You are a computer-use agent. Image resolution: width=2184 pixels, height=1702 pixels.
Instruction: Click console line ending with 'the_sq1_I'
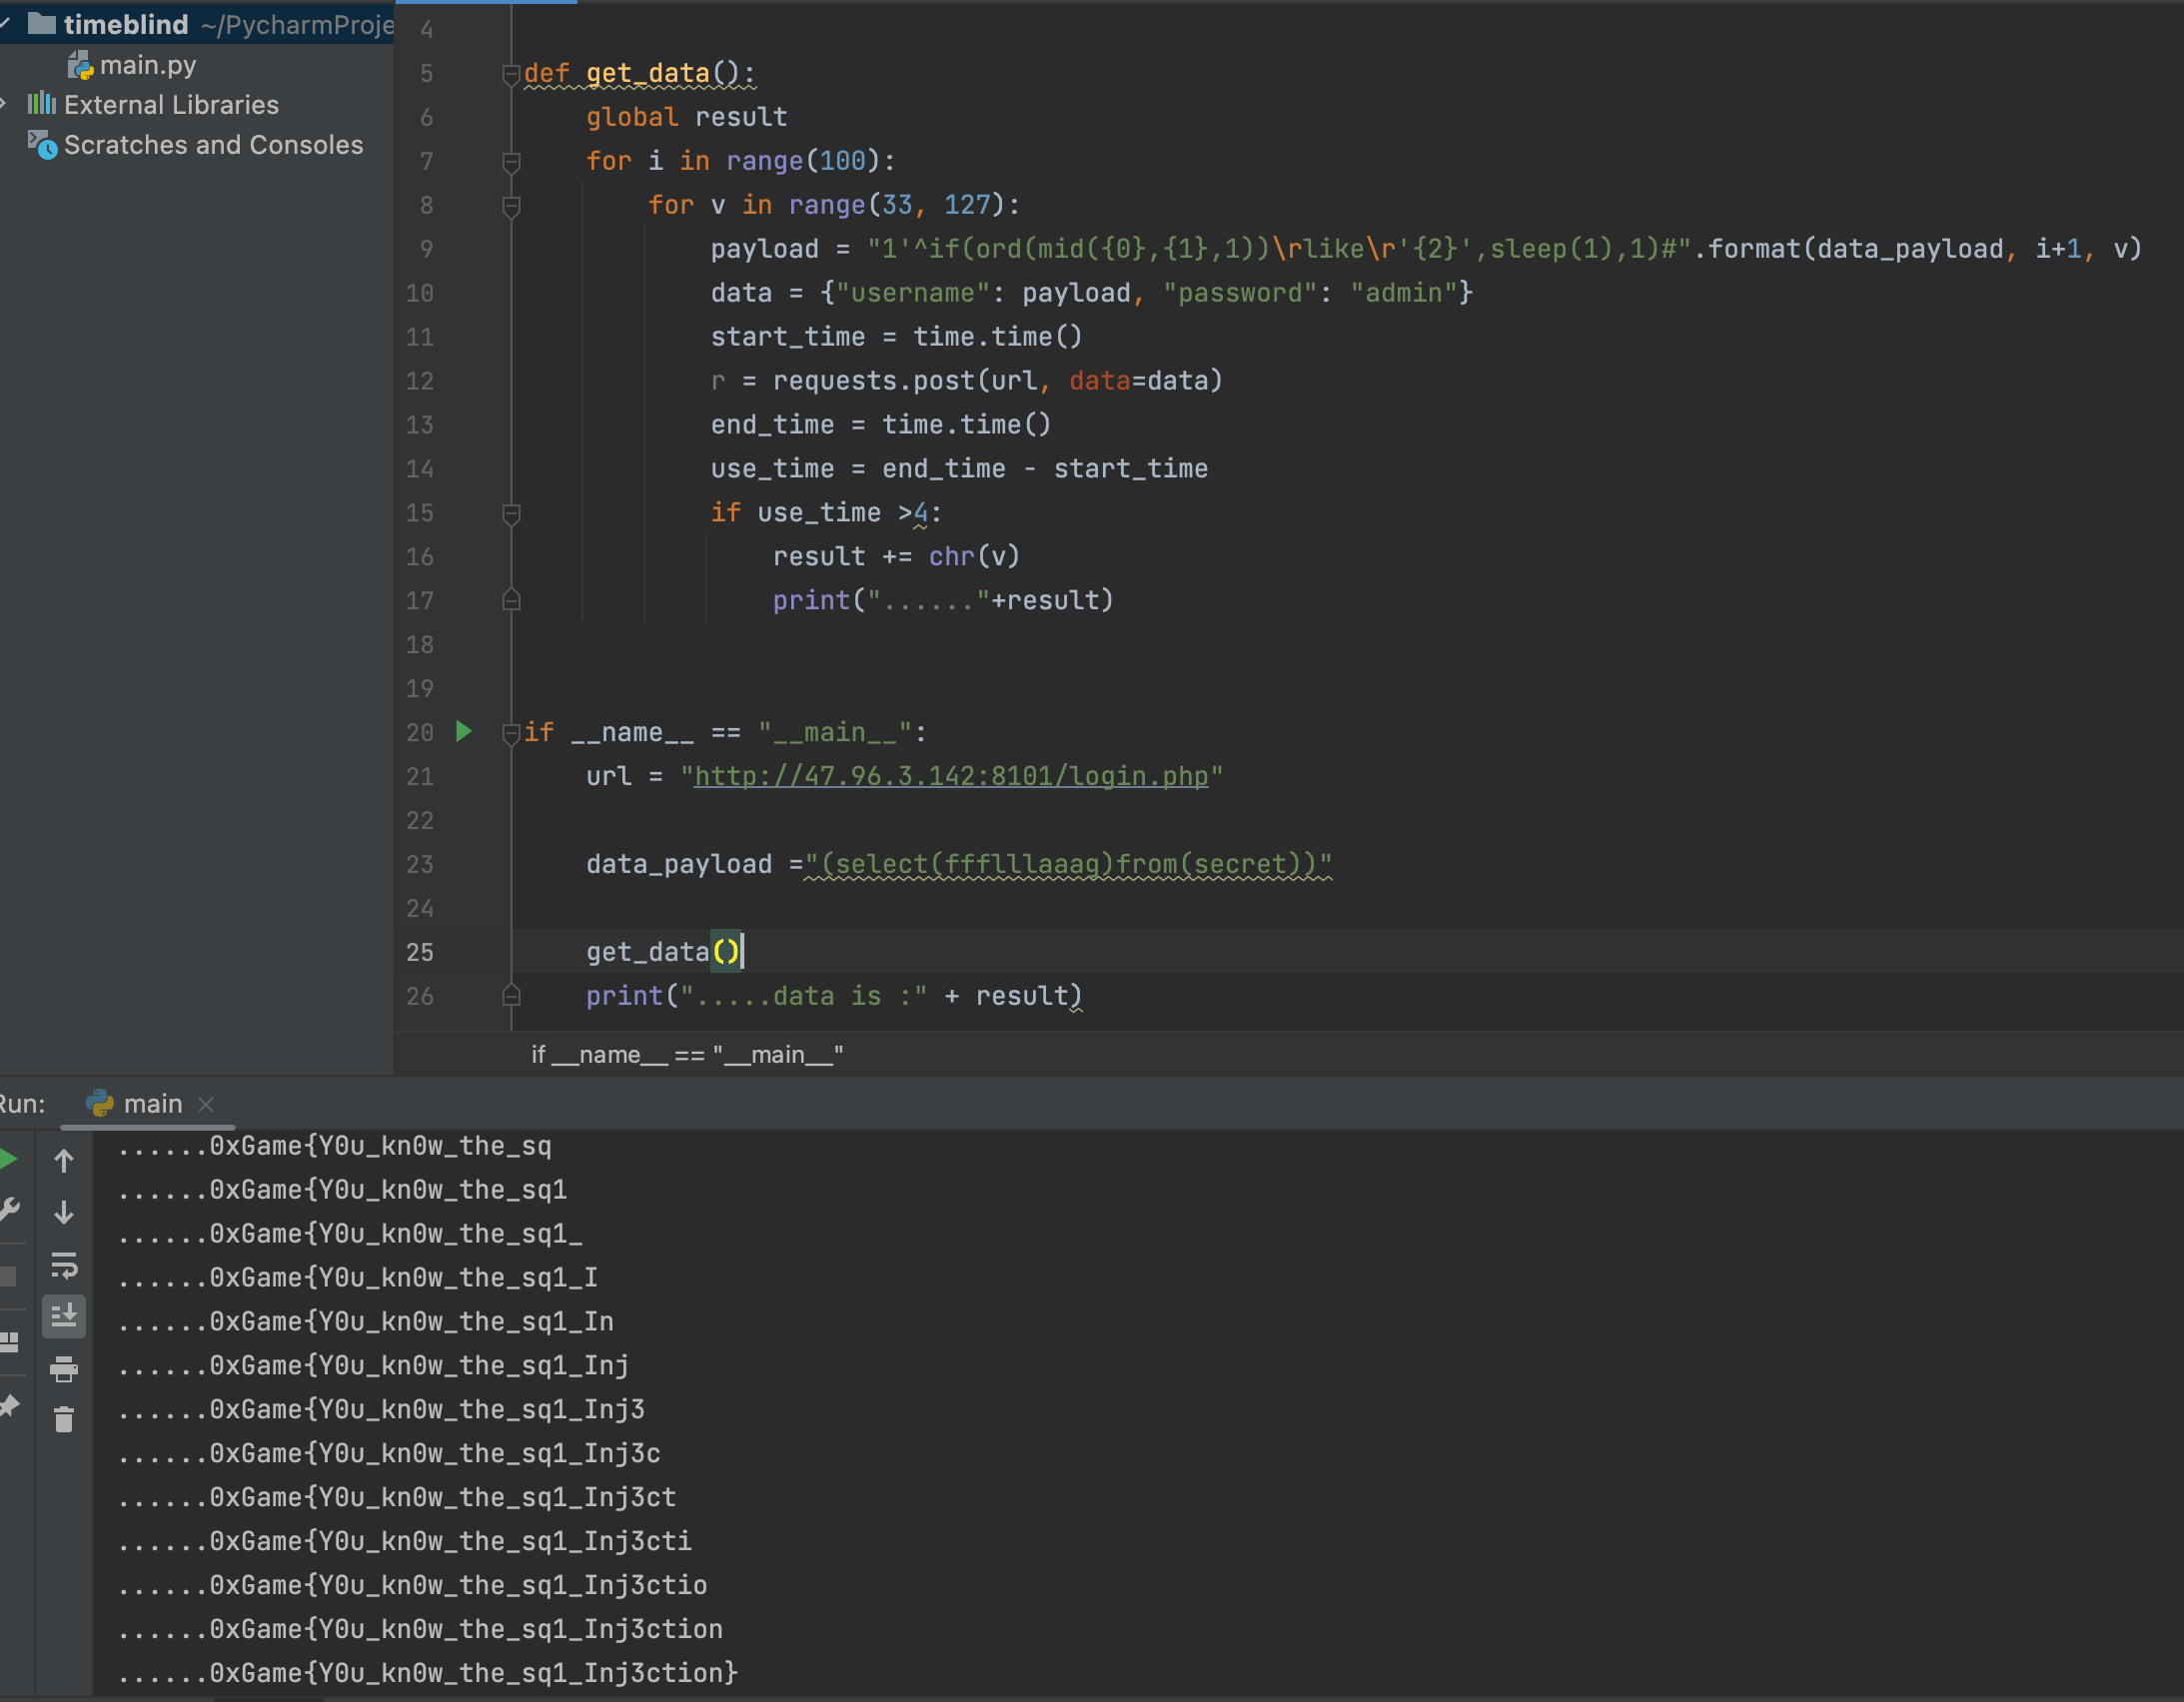[358, 1277]
